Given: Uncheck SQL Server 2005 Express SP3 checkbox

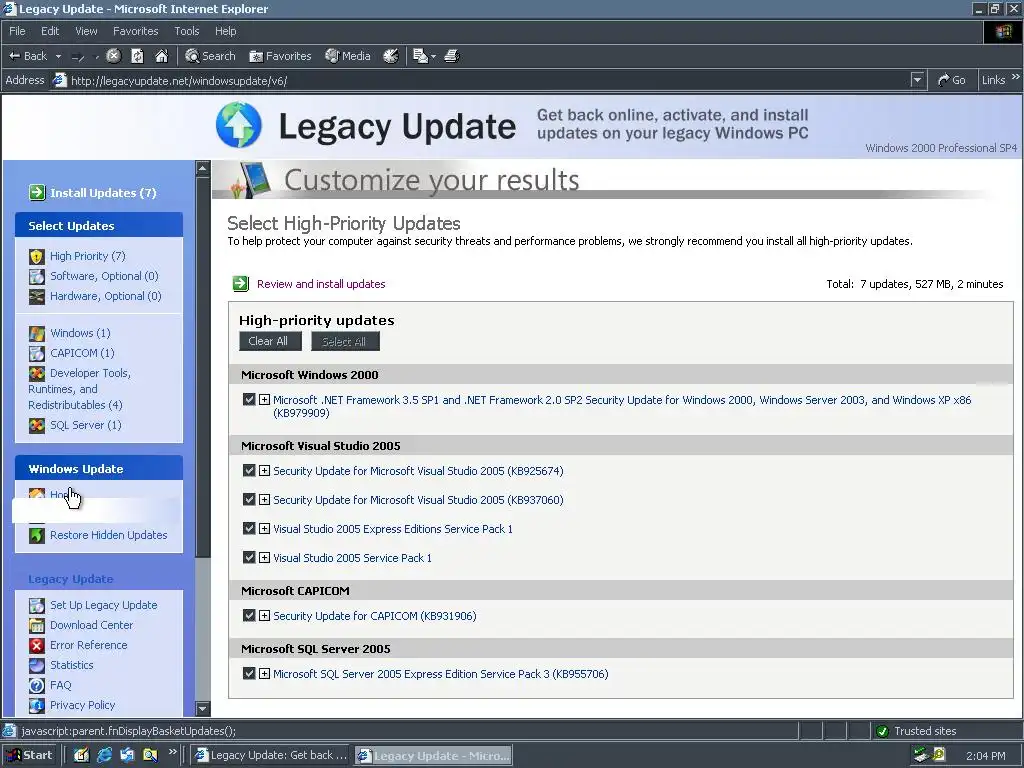Looking at the screenshot, I should (x=249, y=673).
